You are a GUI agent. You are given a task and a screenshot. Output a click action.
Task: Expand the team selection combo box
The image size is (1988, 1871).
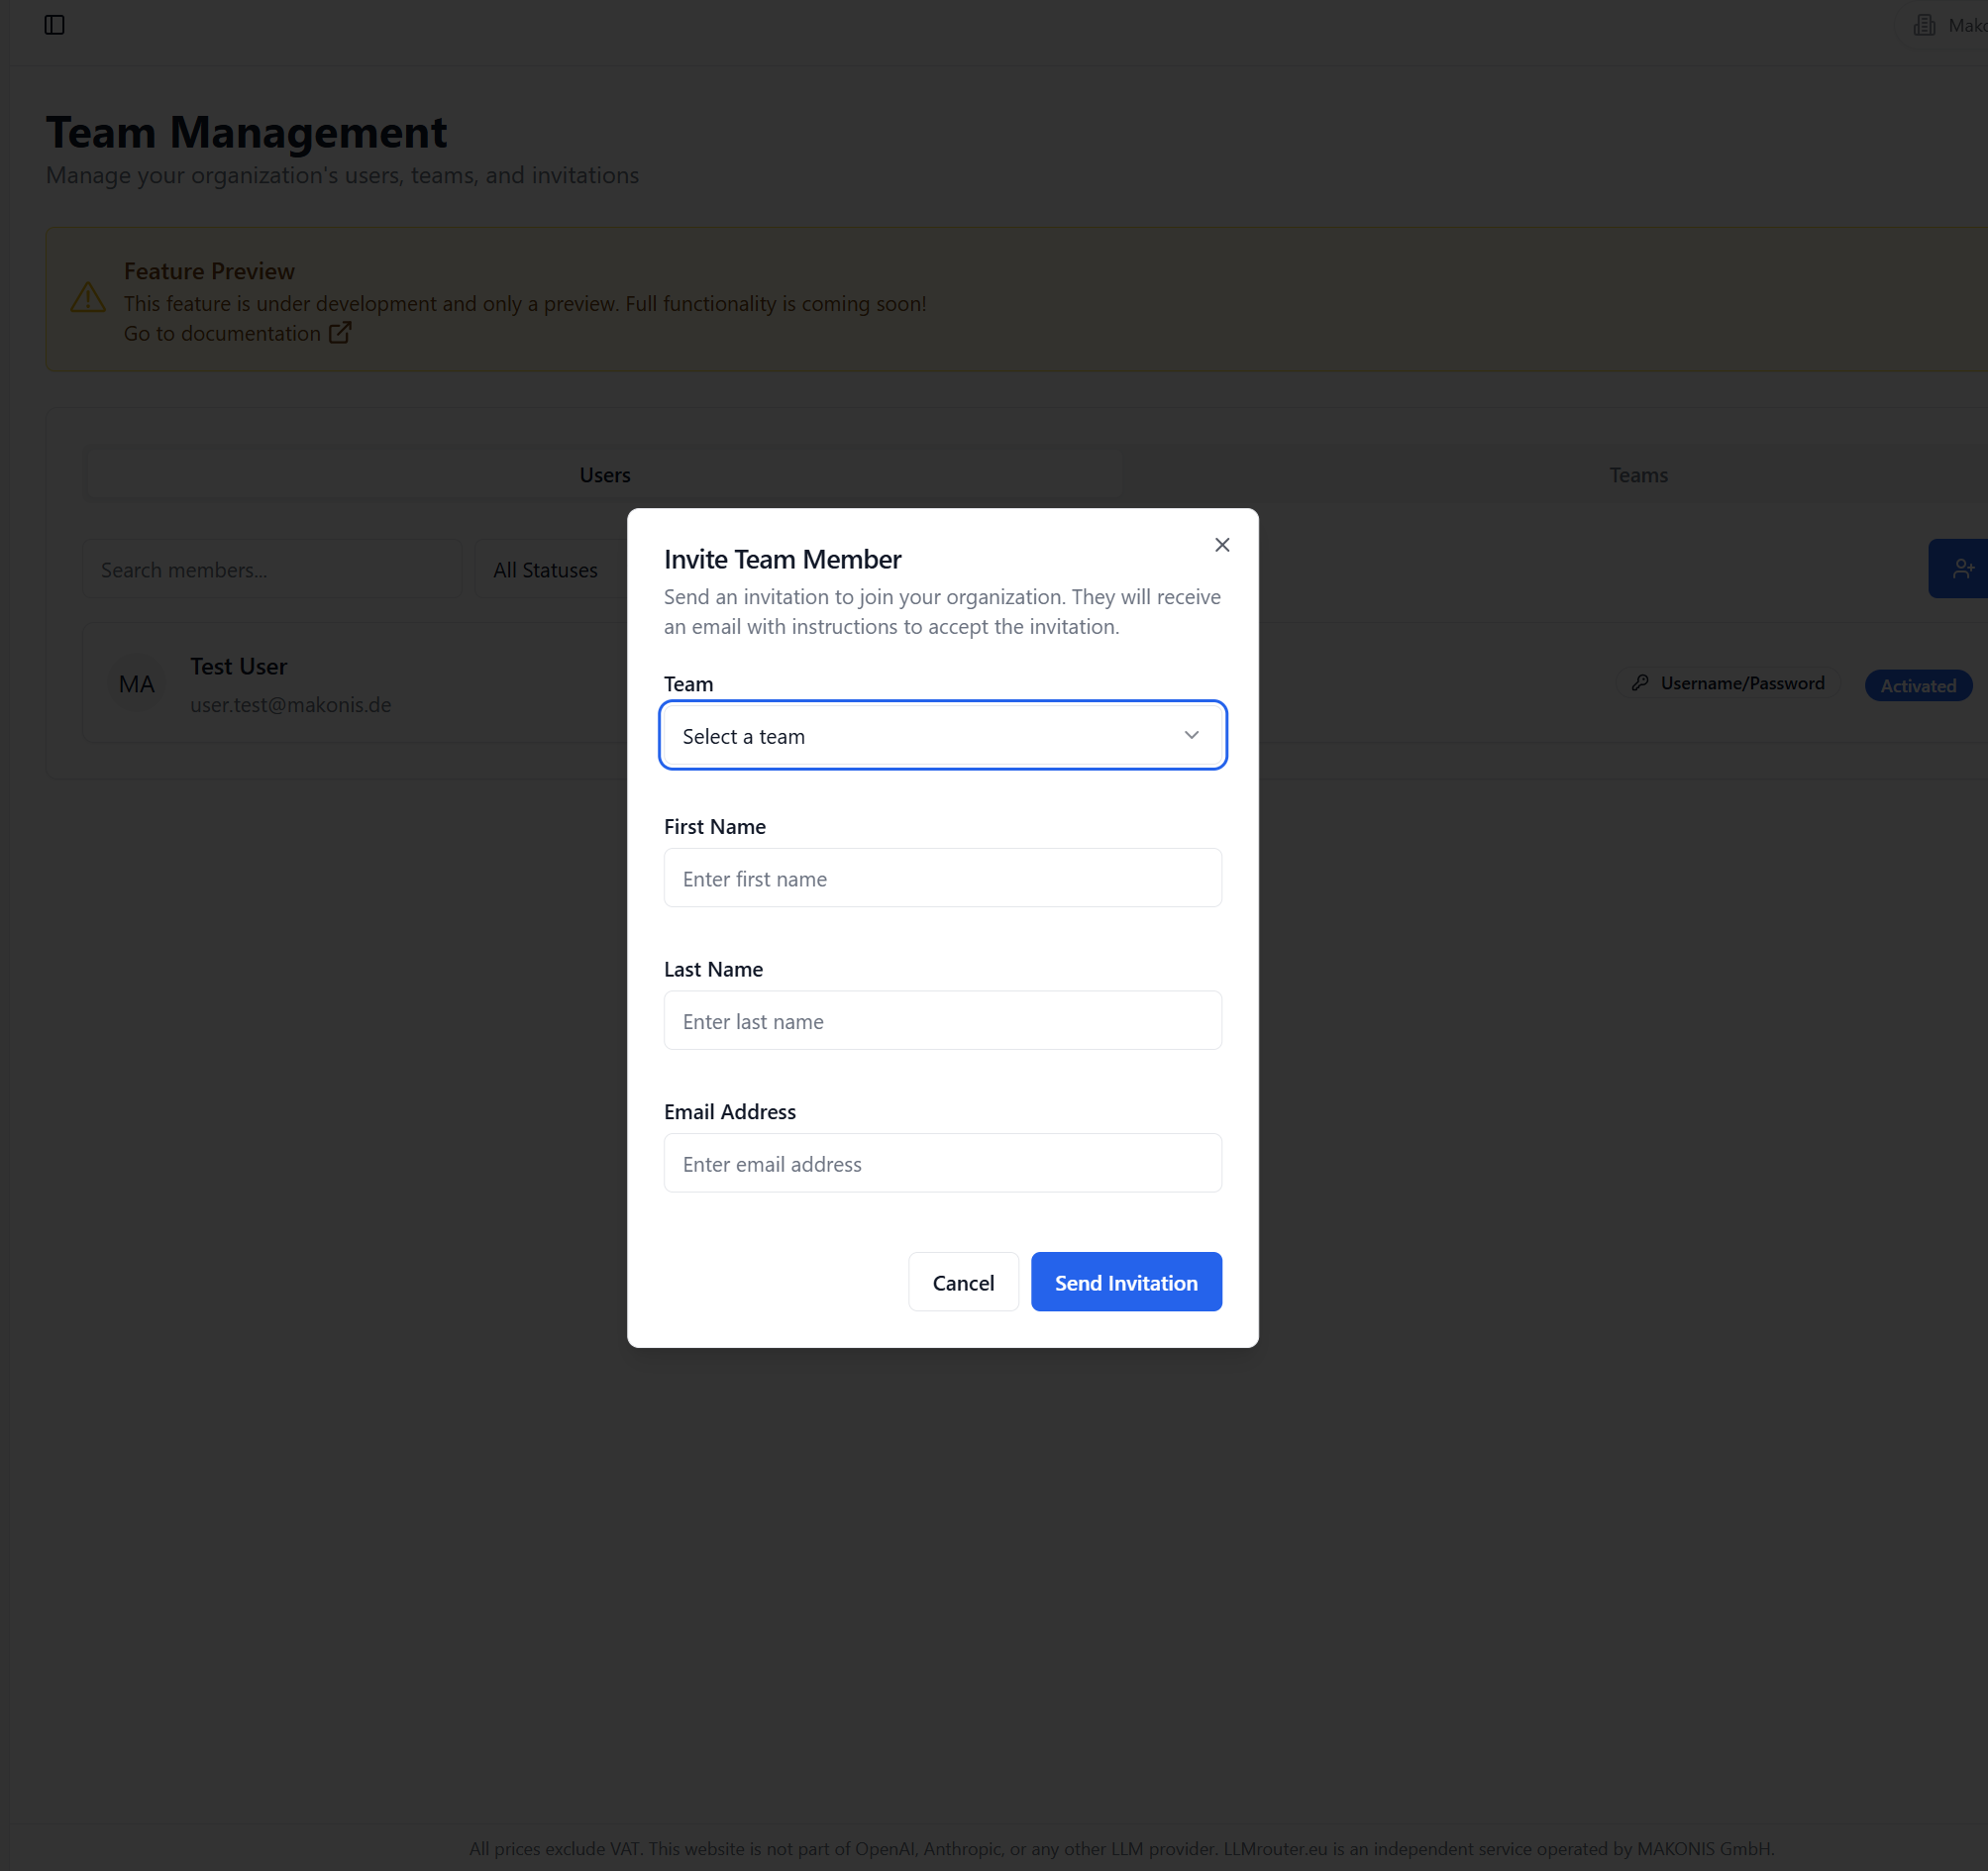[x=941, y=735]
